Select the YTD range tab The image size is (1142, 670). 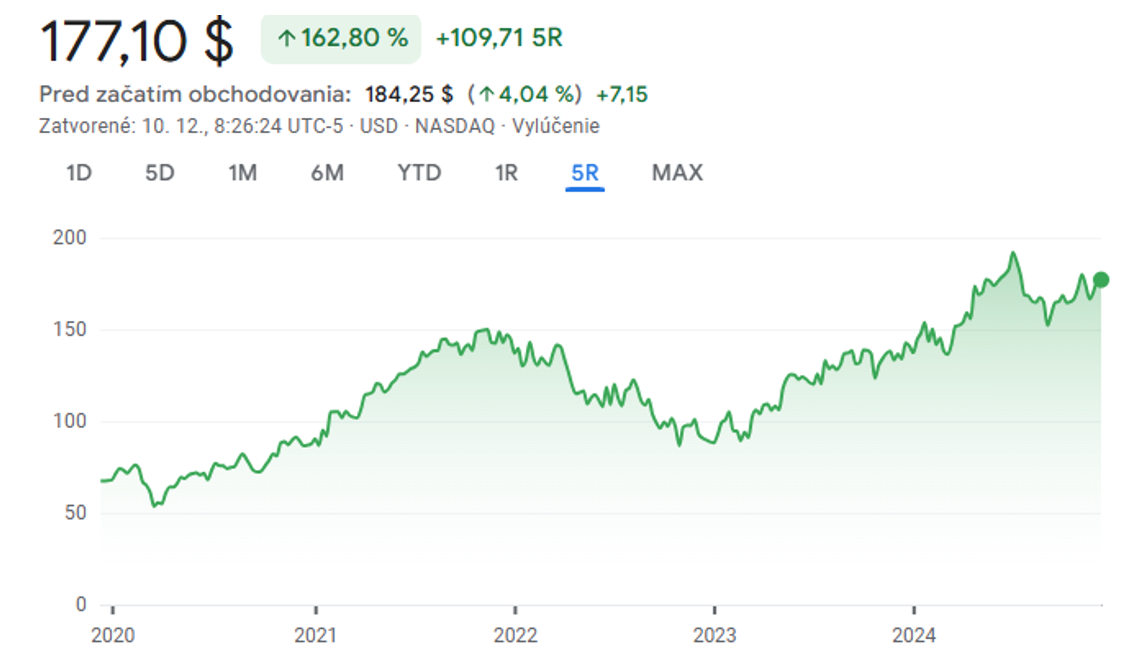click(419, 173)
